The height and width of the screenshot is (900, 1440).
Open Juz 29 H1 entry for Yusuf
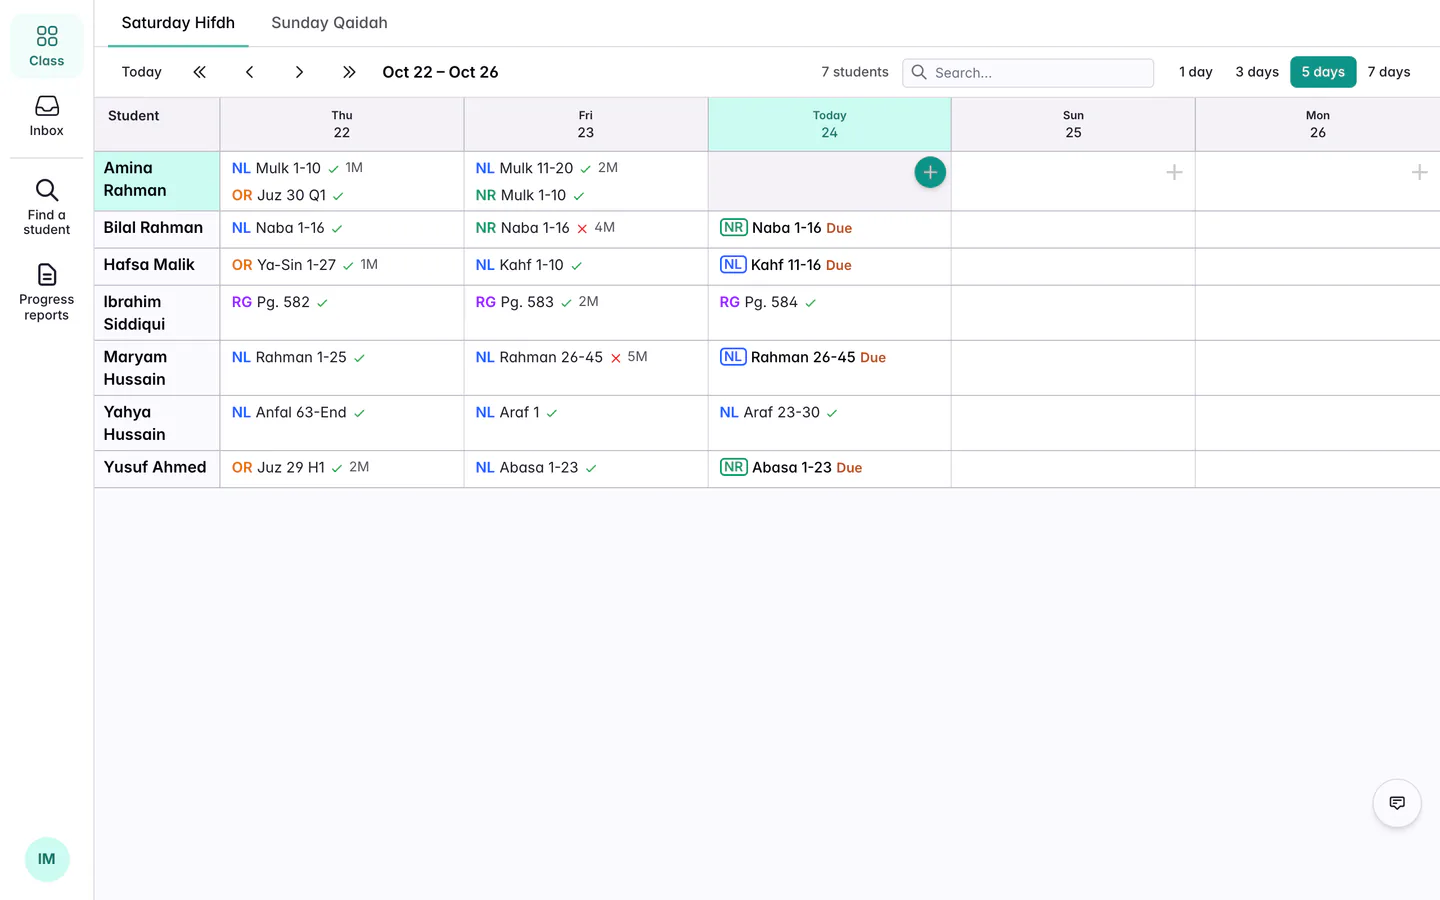point(300,467)
